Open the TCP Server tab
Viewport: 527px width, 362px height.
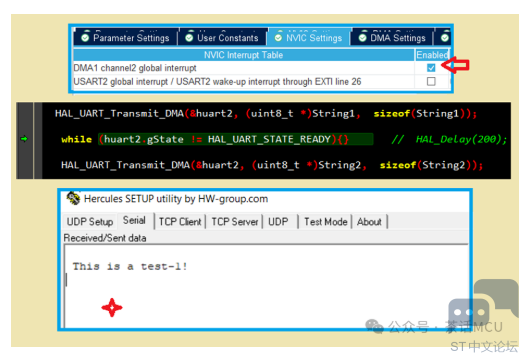235,222
